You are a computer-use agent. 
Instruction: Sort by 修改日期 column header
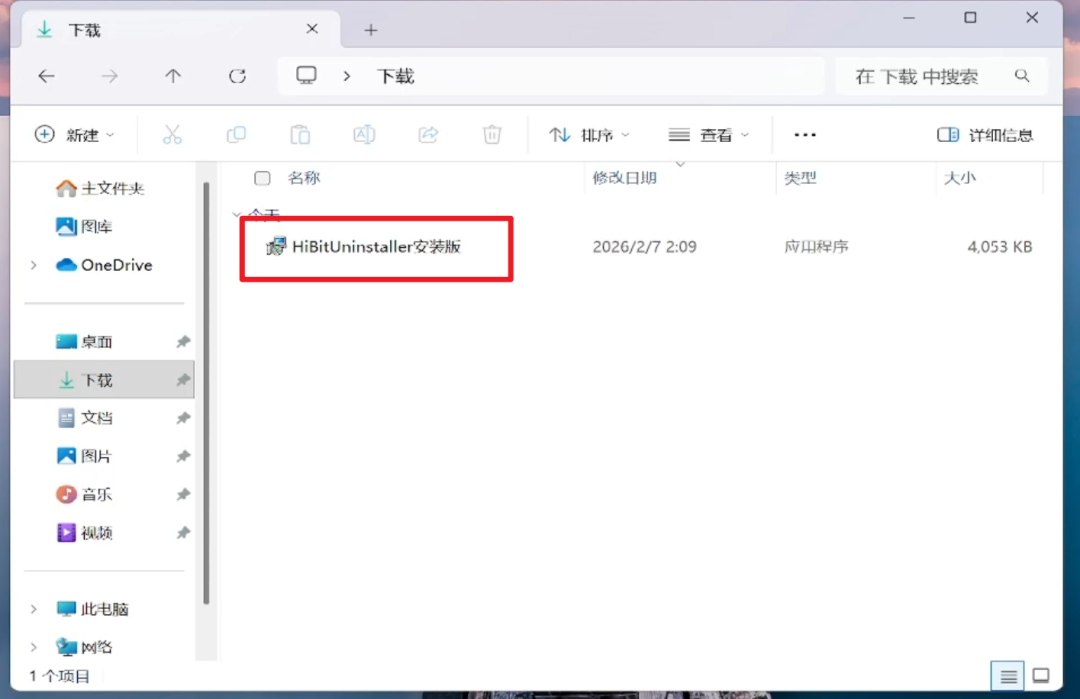625,178
